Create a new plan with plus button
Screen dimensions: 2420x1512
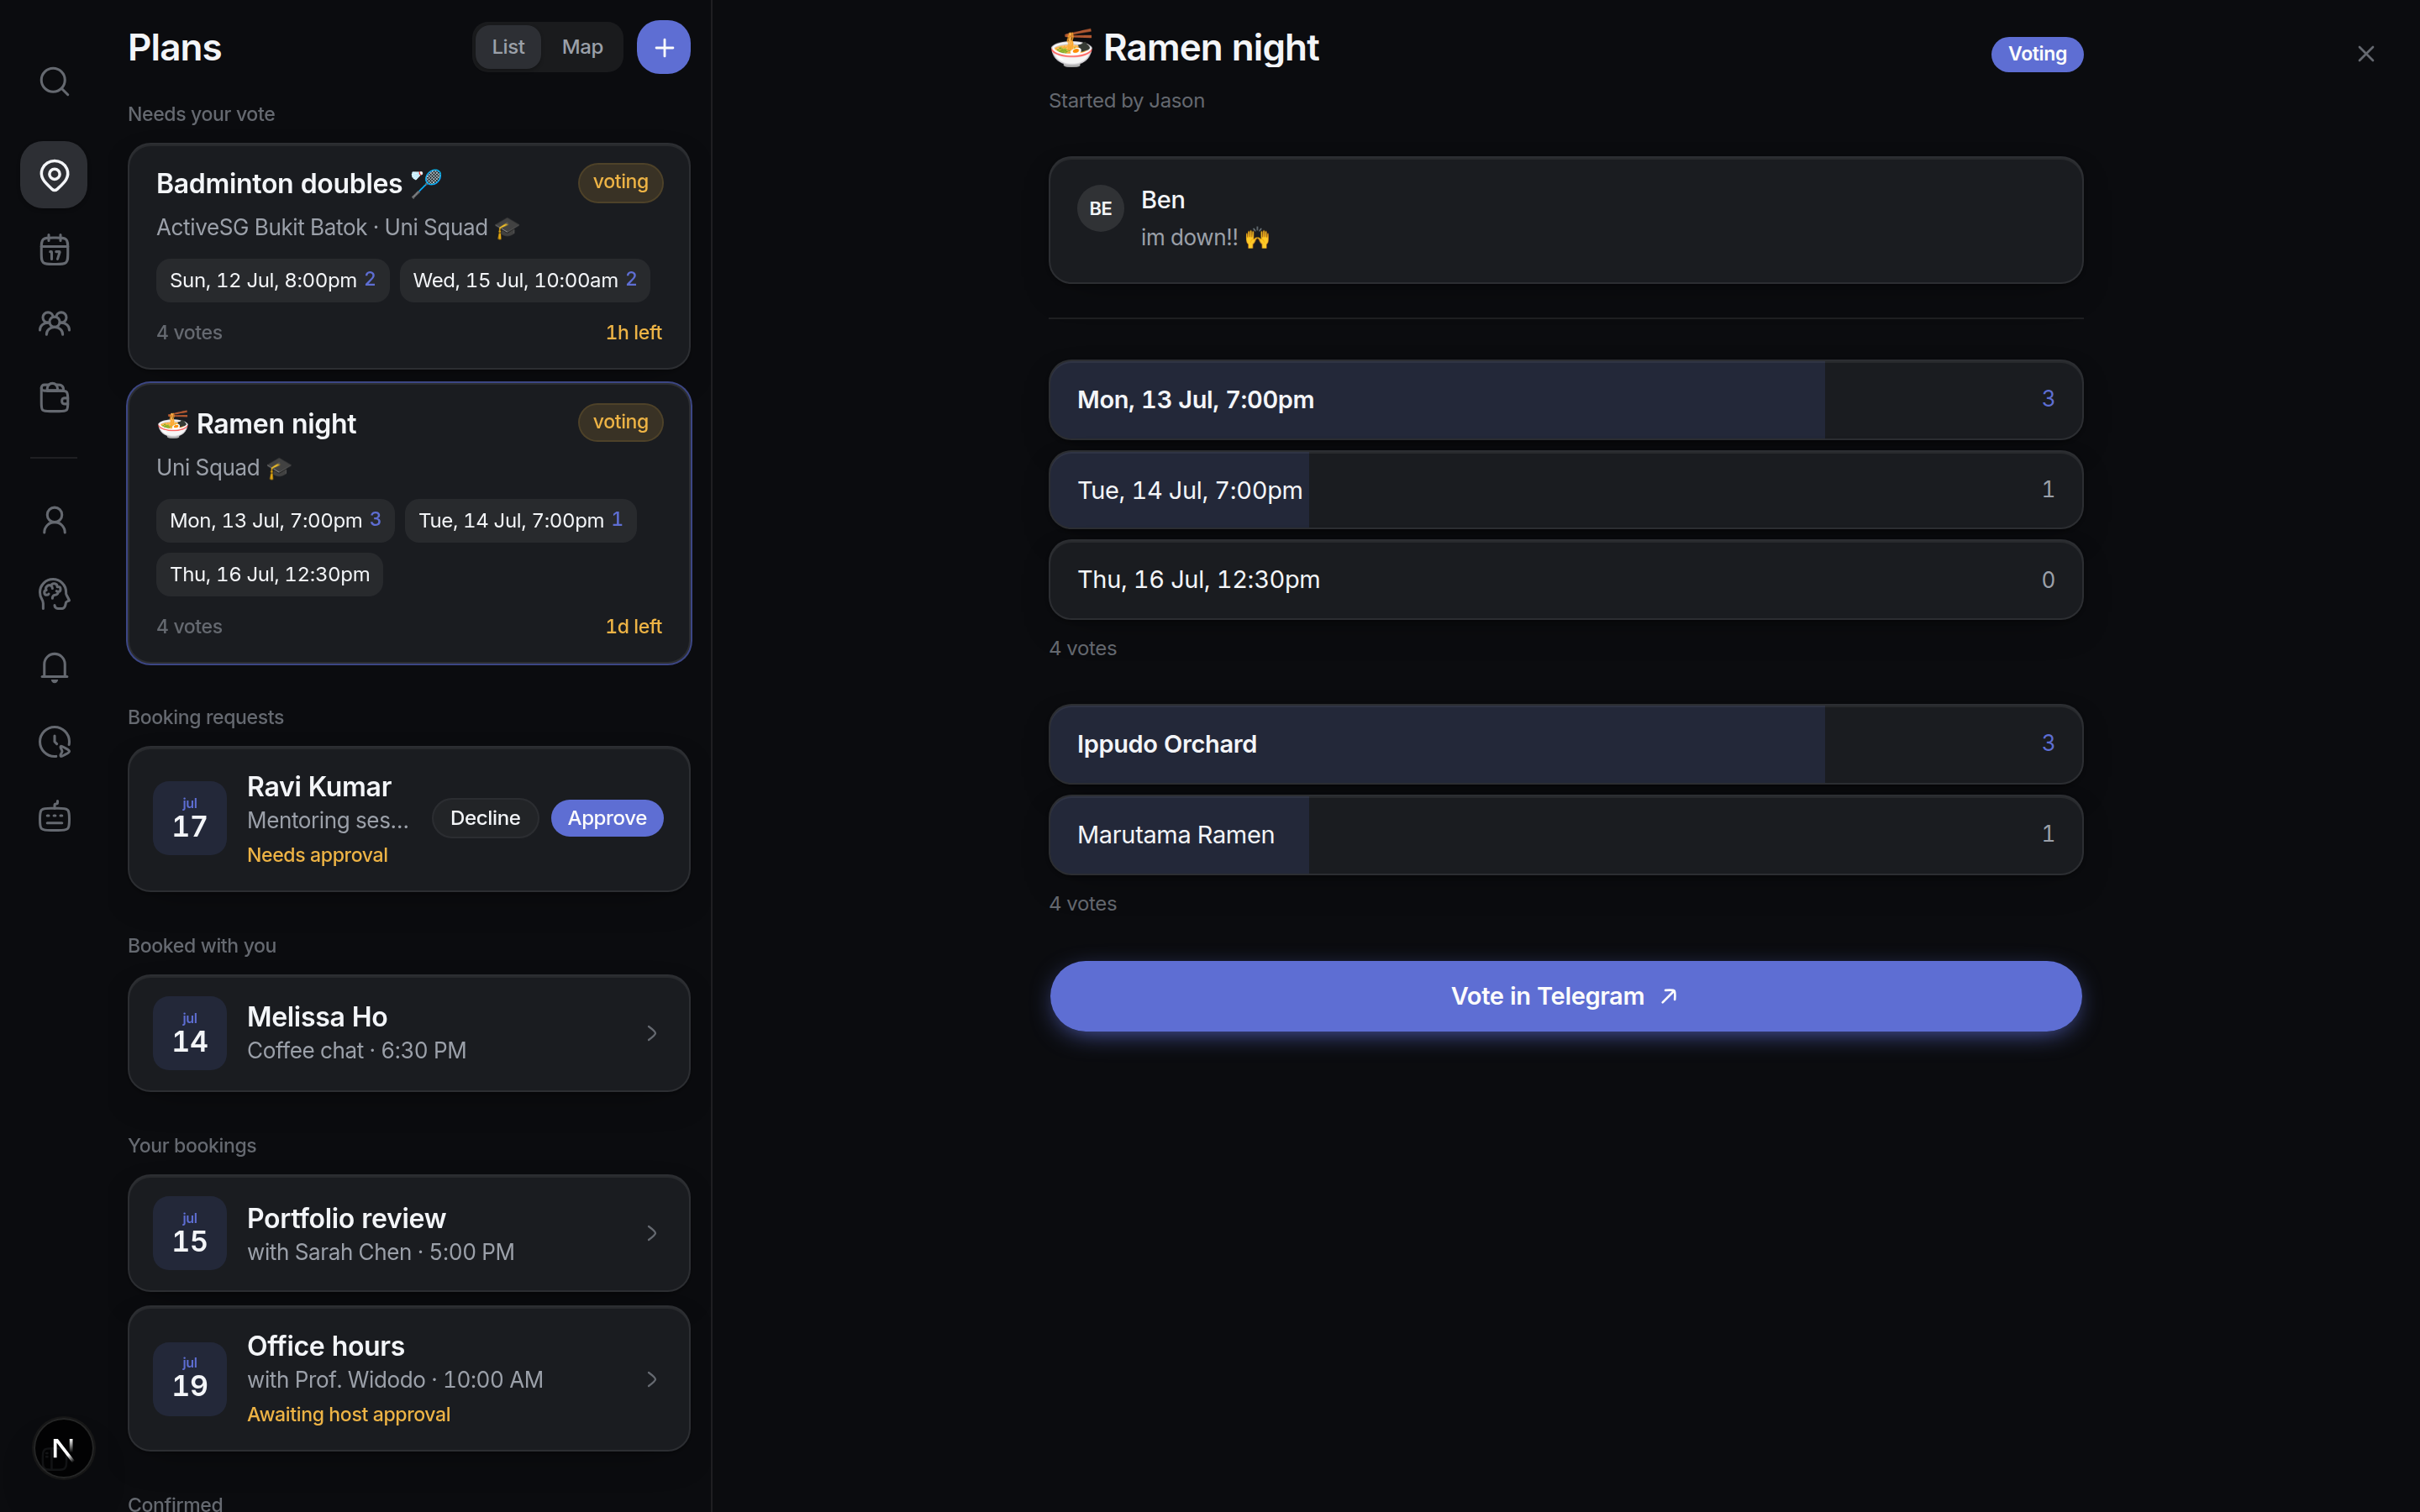click(x=664, y=47)
